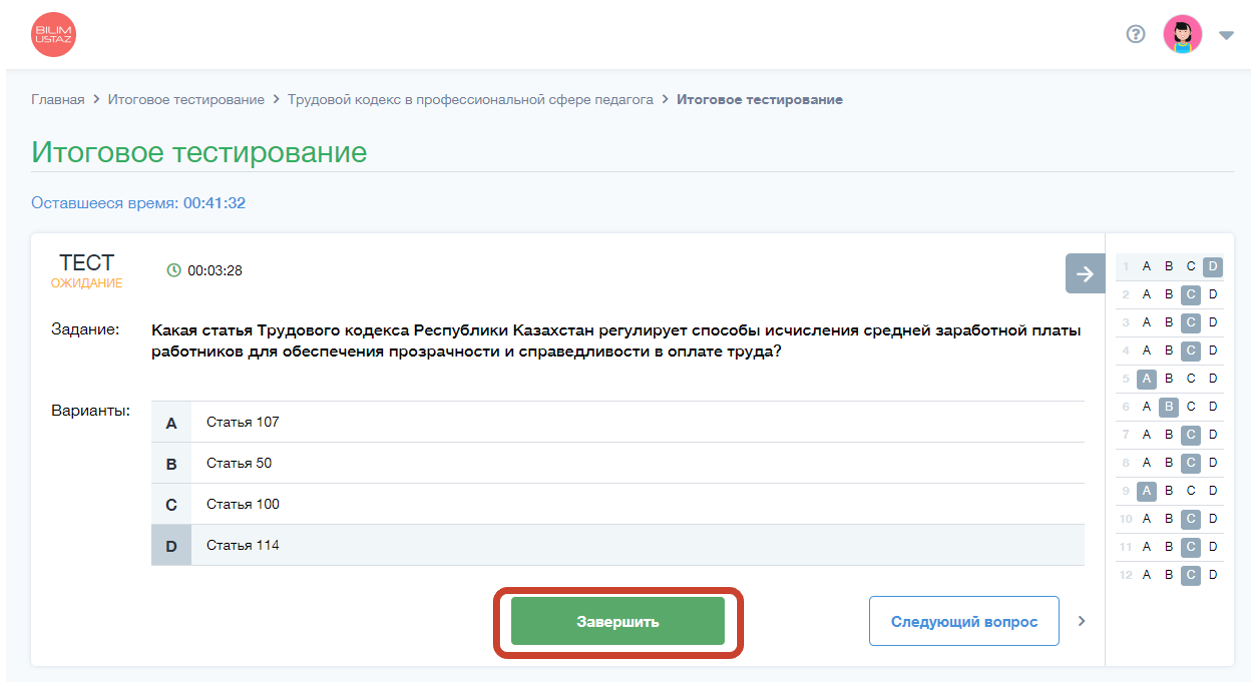The image size is (1258, 686).
Task: Open Трудовой кодекс в профессиональной сфере педагога breadcrumb
Action: coord(470,100)
